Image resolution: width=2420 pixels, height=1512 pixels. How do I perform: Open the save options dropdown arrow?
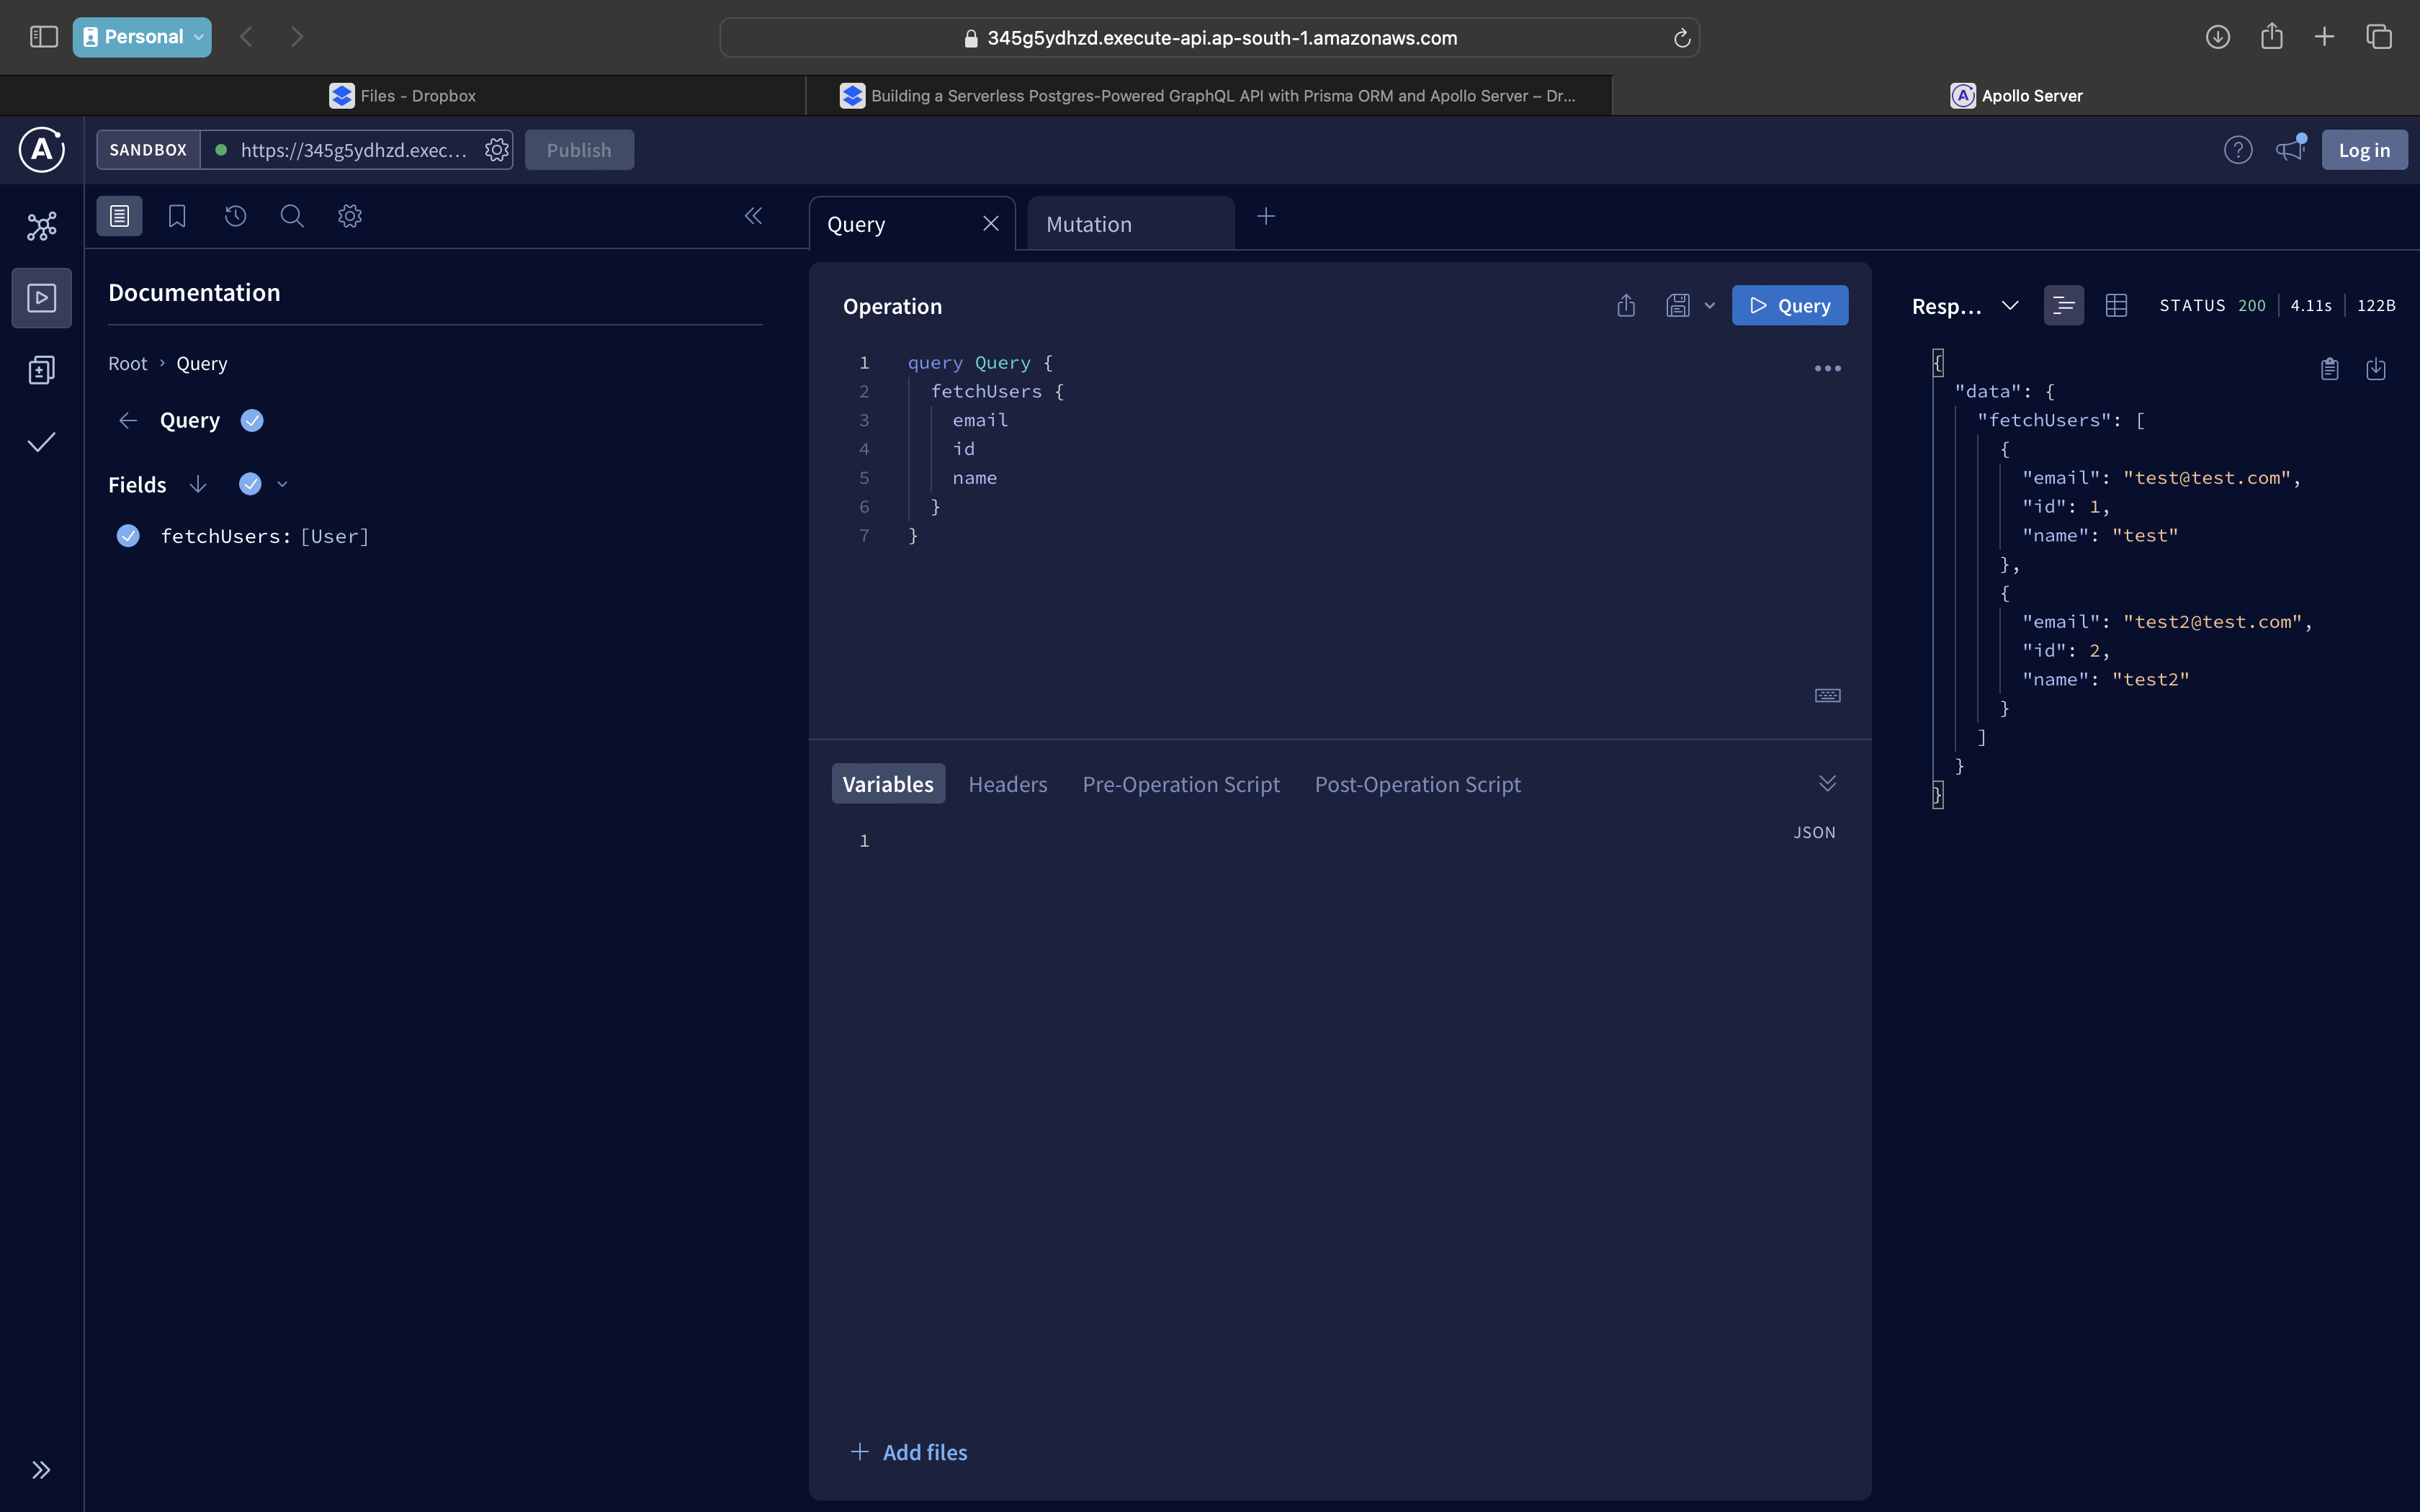1710,305
